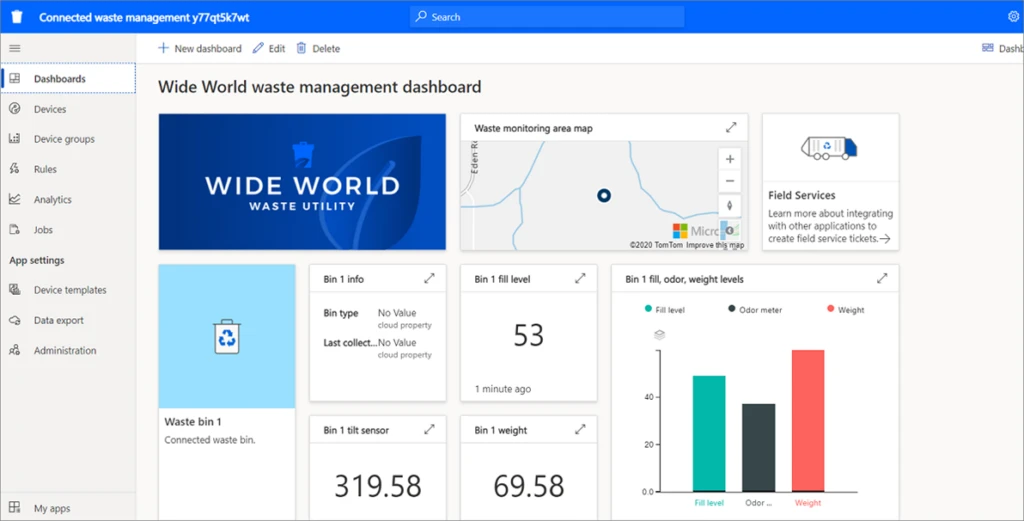1024x521 pixels.
Task: Open Jobs in the sidebar
Action: pyautogui.click(x=69, y=230)
